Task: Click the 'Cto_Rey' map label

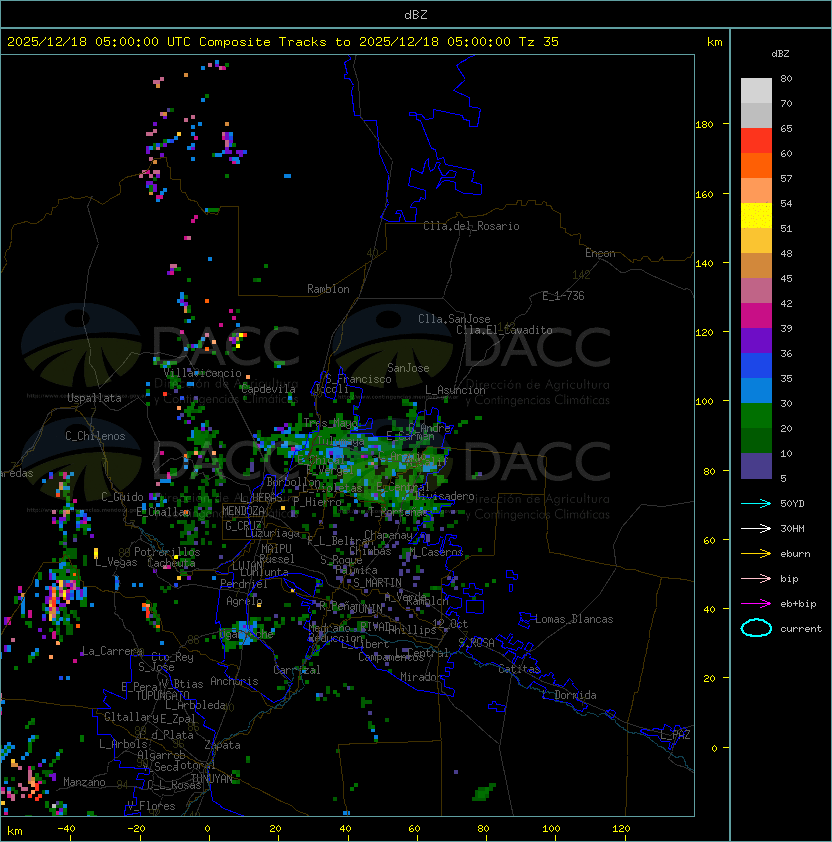Action: click(x=172, y=657)
